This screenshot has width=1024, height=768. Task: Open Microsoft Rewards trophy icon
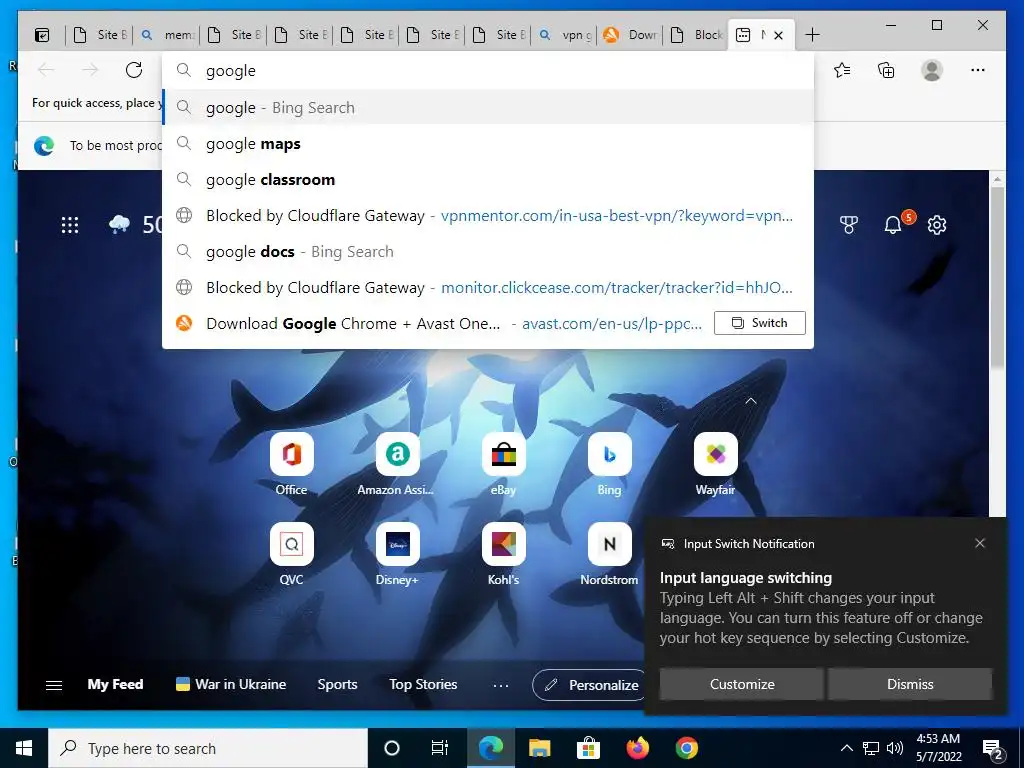[848, 225]
